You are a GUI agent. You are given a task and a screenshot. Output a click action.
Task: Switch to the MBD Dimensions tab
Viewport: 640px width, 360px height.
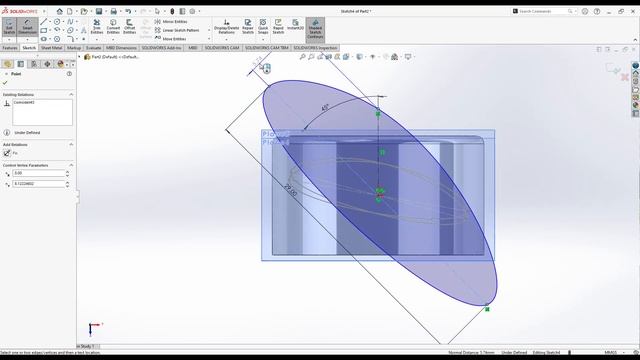[121, 48]
